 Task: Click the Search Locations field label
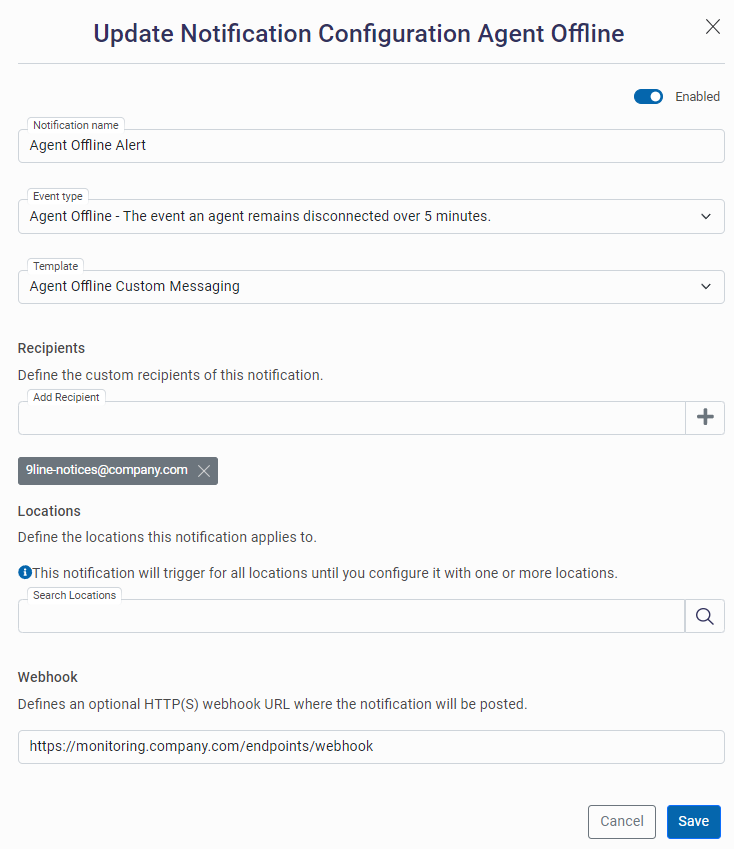(74, 595)
